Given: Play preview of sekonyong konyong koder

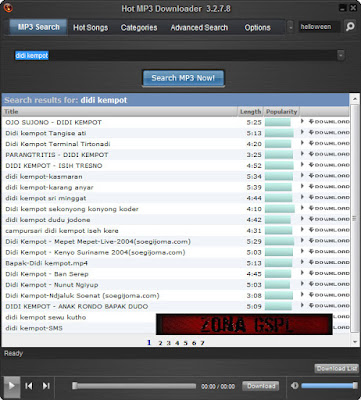Looking at the screenshot, I should (x=302, y=208).
